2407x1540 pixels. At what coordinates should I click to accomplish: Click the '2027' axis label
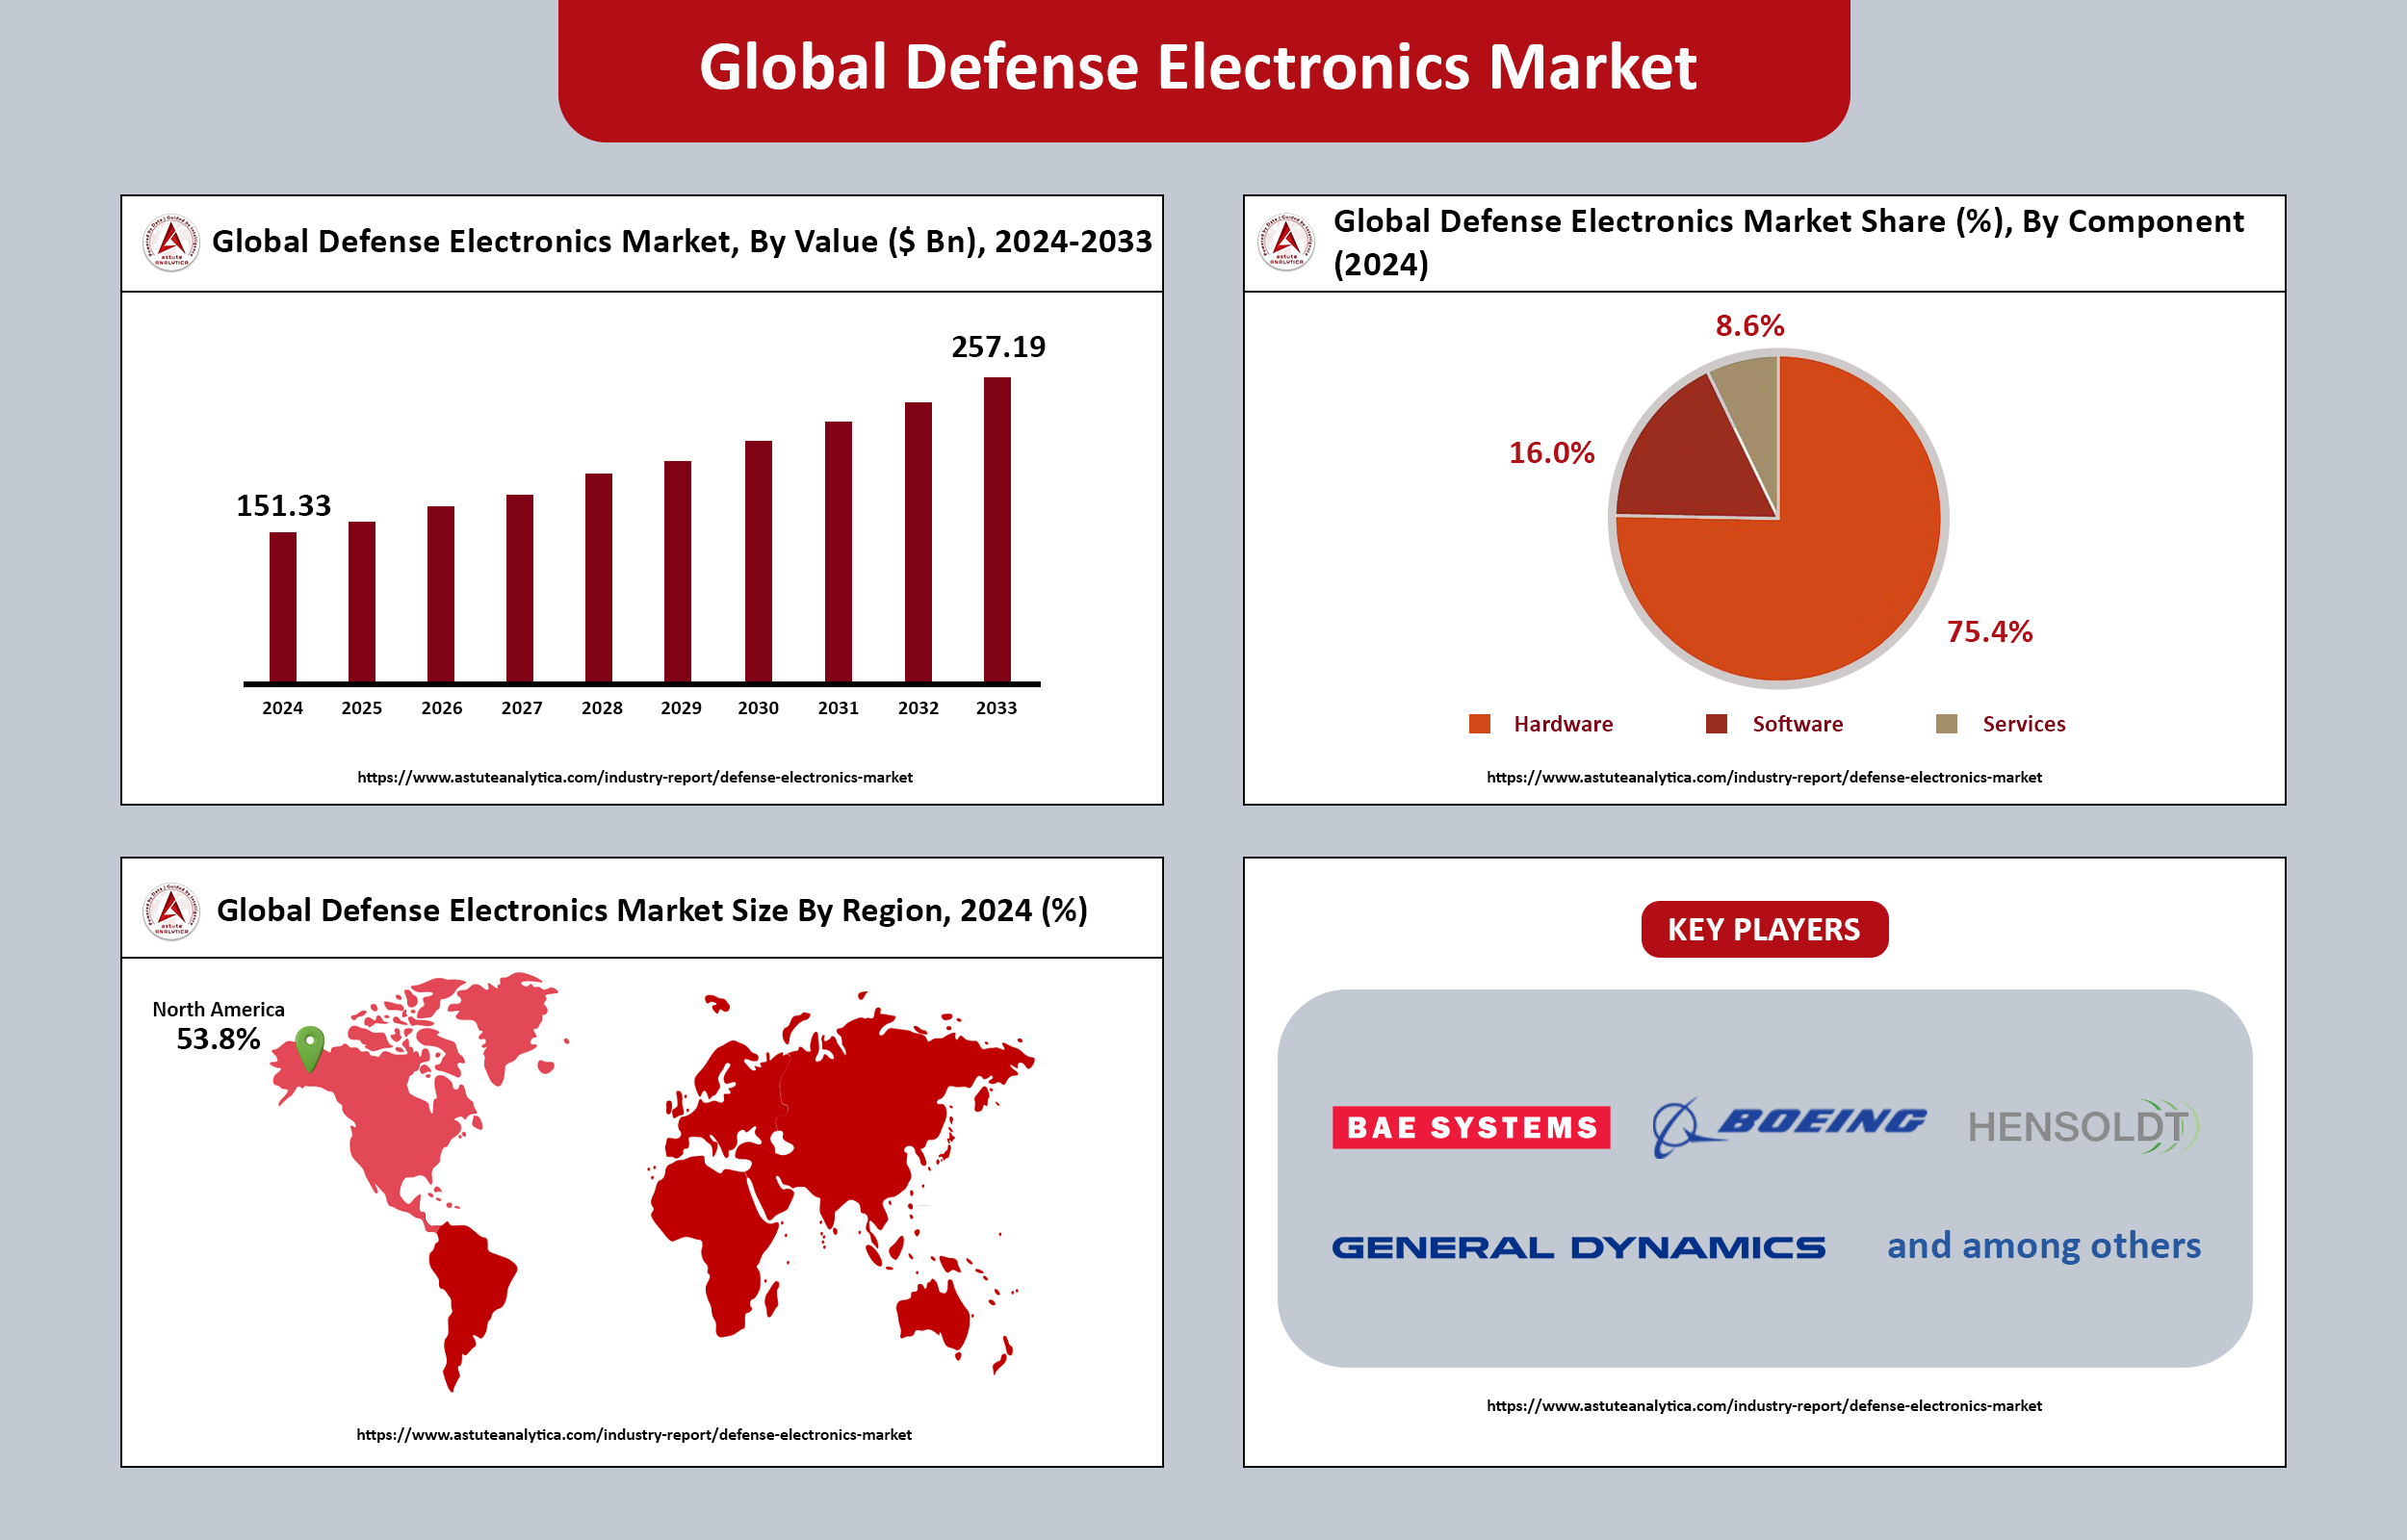pyautogui.click(x=521, y=708)
